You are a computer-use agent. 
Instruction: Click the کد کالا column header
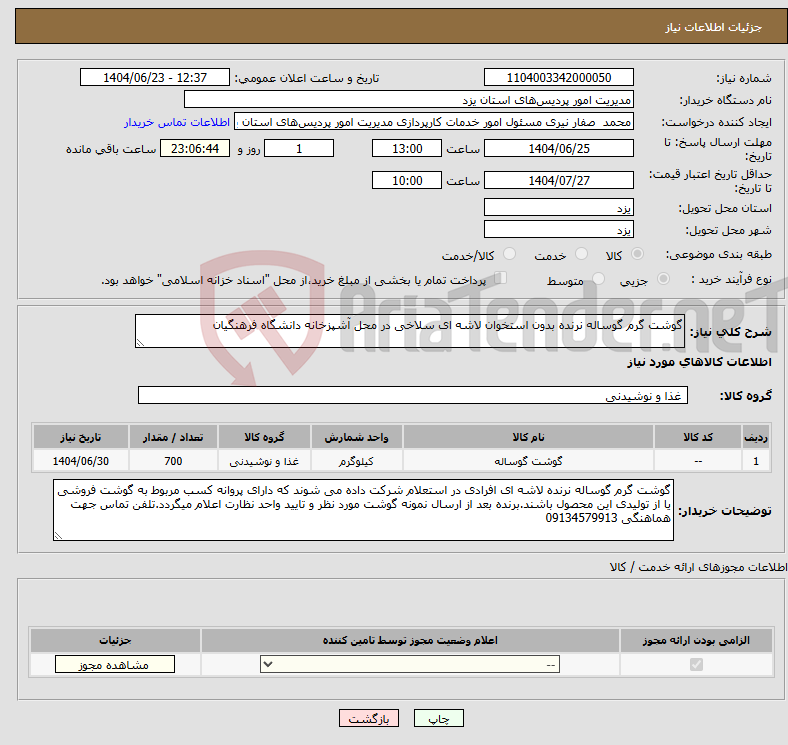click(x=698, y=437)
